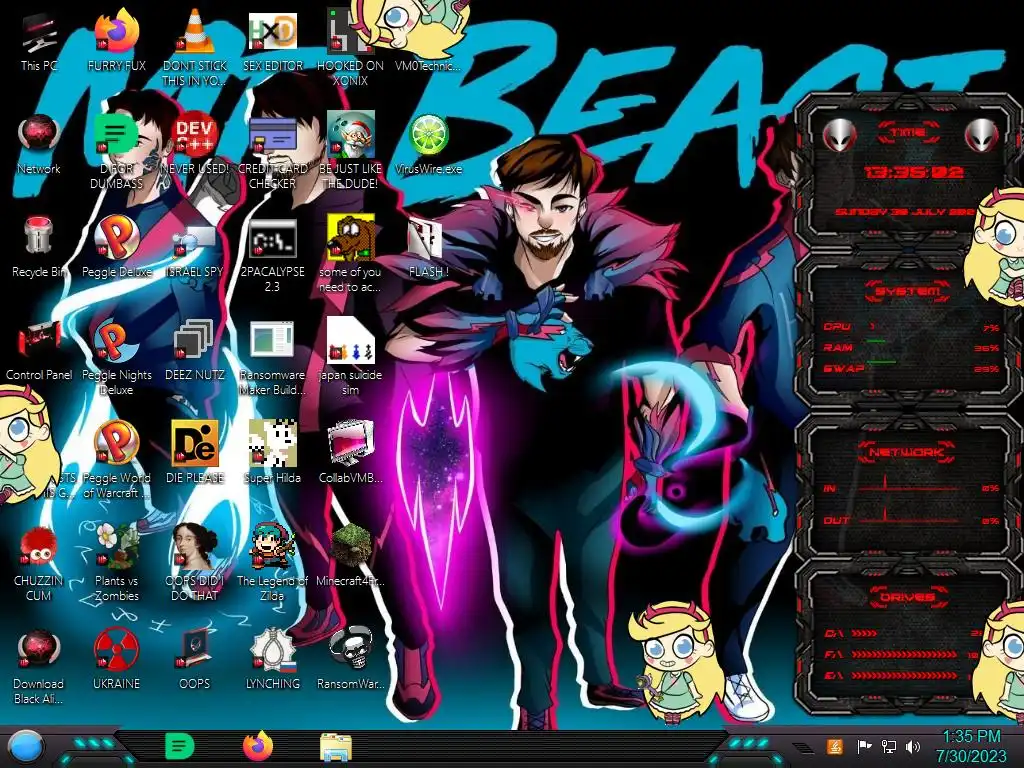Click the left alien head on Time widget
1024x768 pixels.
coord(839,135)
